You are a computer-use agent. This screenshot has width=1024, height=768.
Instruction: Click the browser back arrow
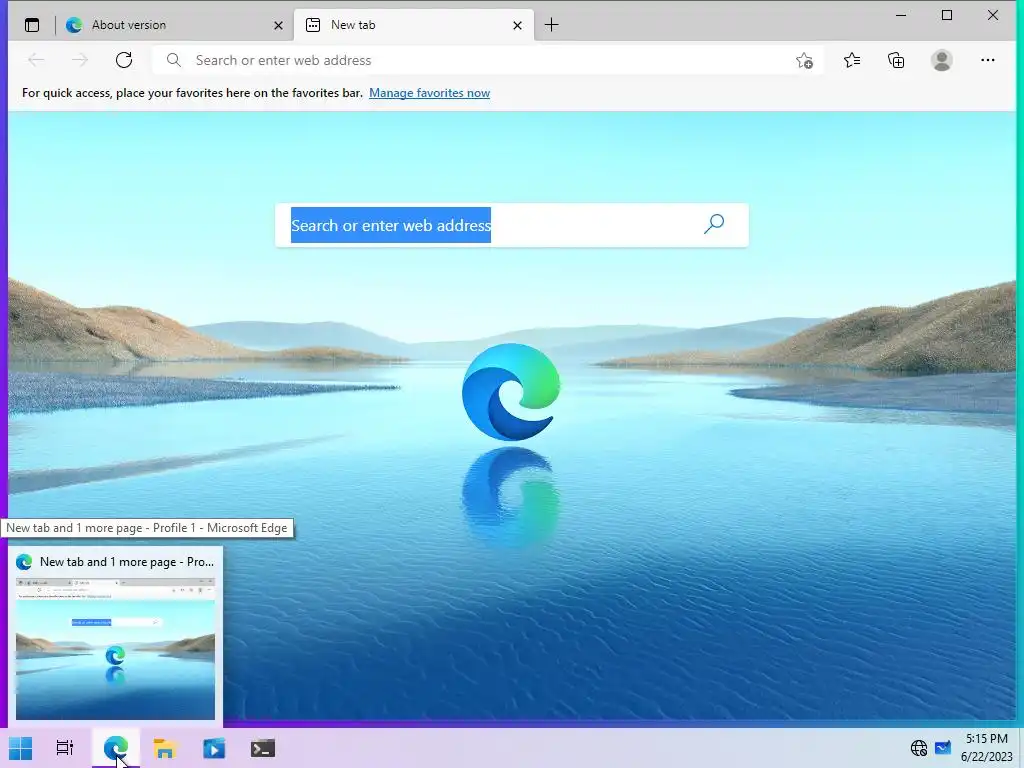click(36, 60)
